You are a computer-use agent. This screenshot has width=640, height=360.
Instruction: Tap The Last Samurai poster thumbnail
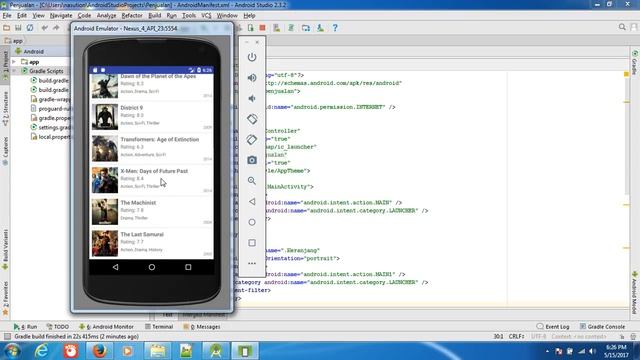105,243
